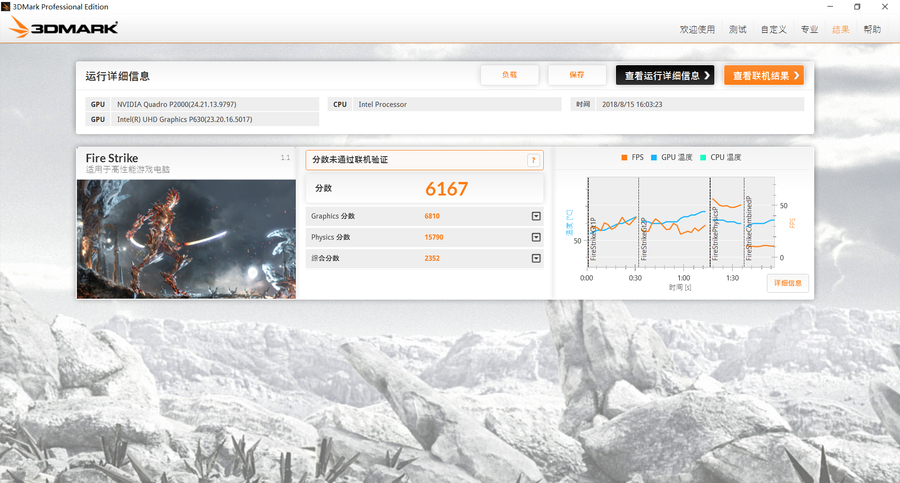Image resolution: width=900 pixels, height=483 pixels.
Task: Open the 自定义 tab
Action: [x=773, y=29]
